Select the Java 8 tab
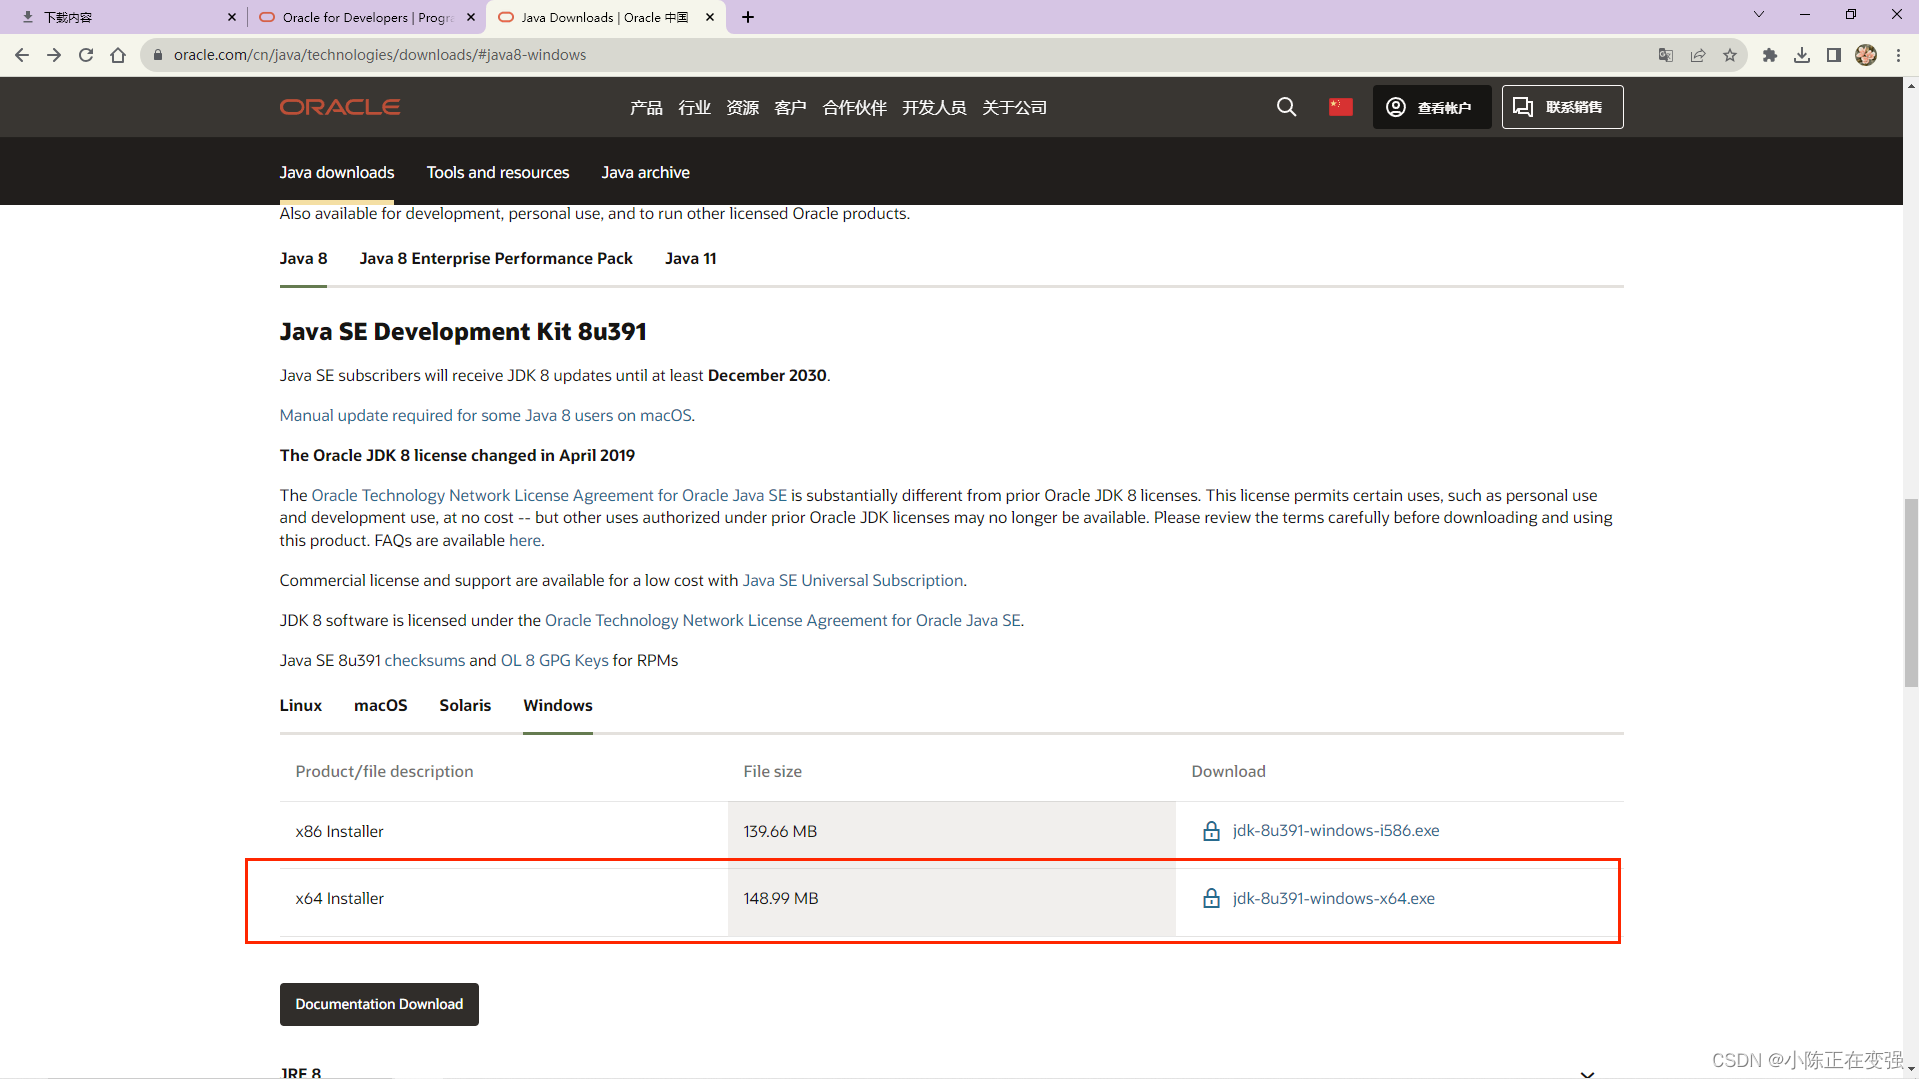The image size is (1919, 1079). tap(303, 259)
